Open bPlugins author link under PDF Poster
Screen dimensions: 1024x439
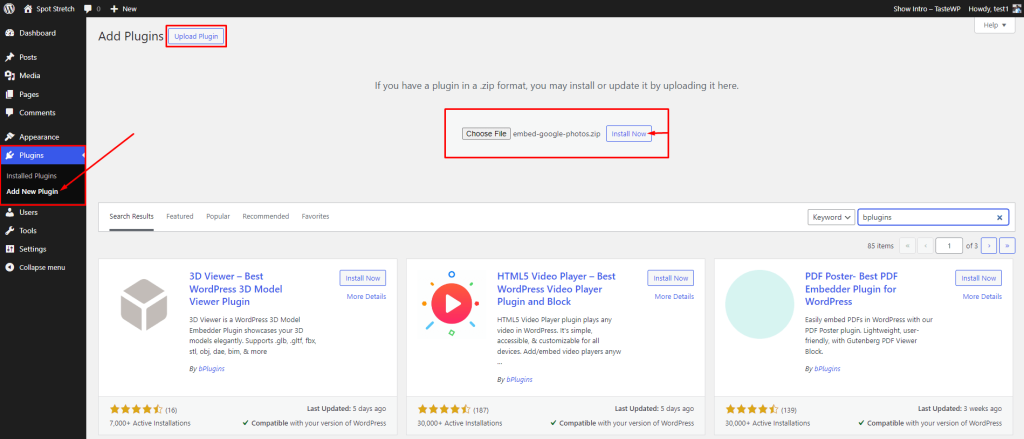[x=827, y=368]
